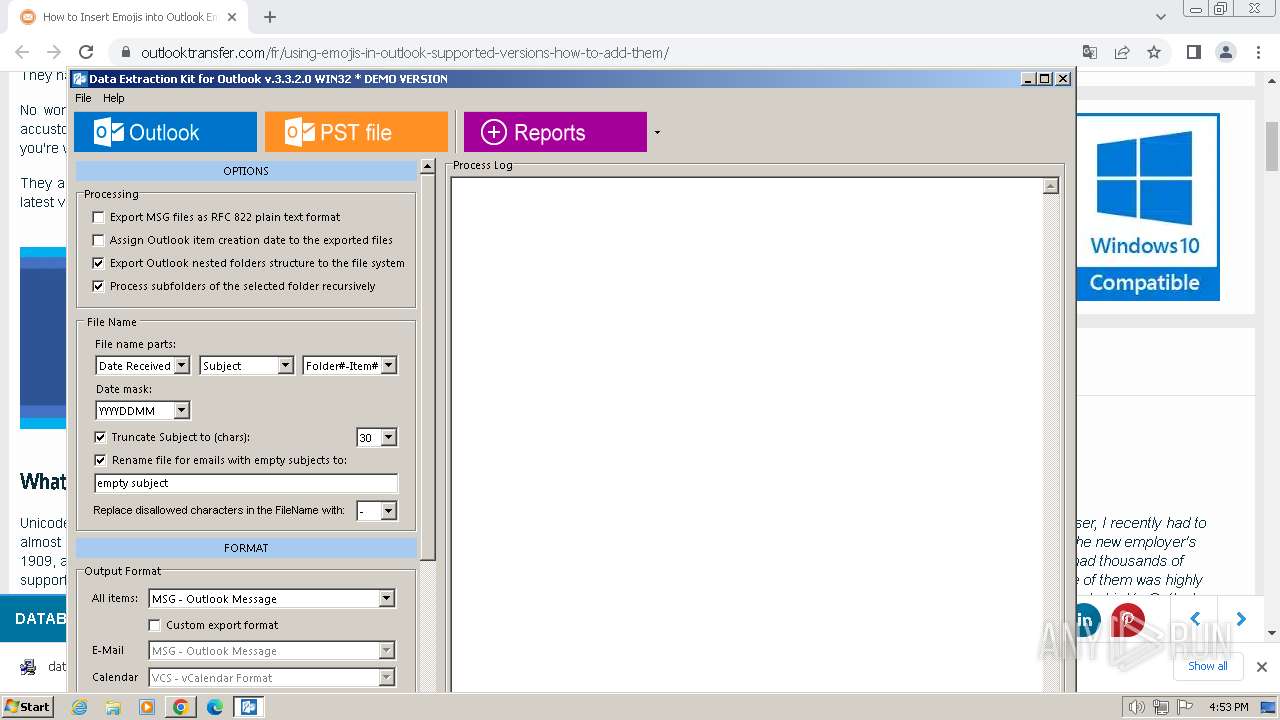
Task: Expand the arrow next to Reports
Action: tap(657, 132)
